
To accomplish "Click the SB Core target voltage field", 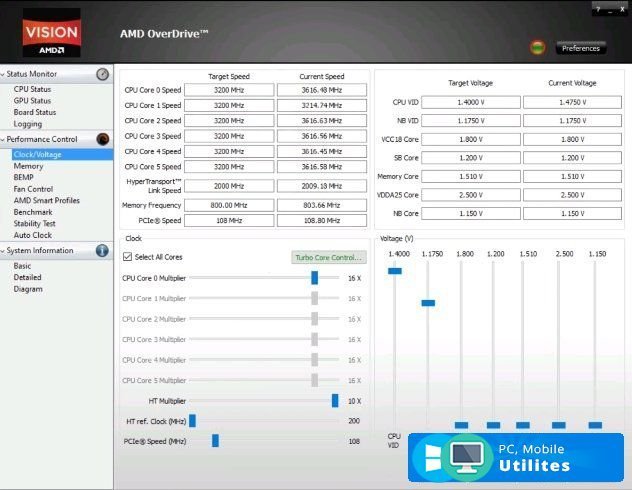I will click(471, 158).
